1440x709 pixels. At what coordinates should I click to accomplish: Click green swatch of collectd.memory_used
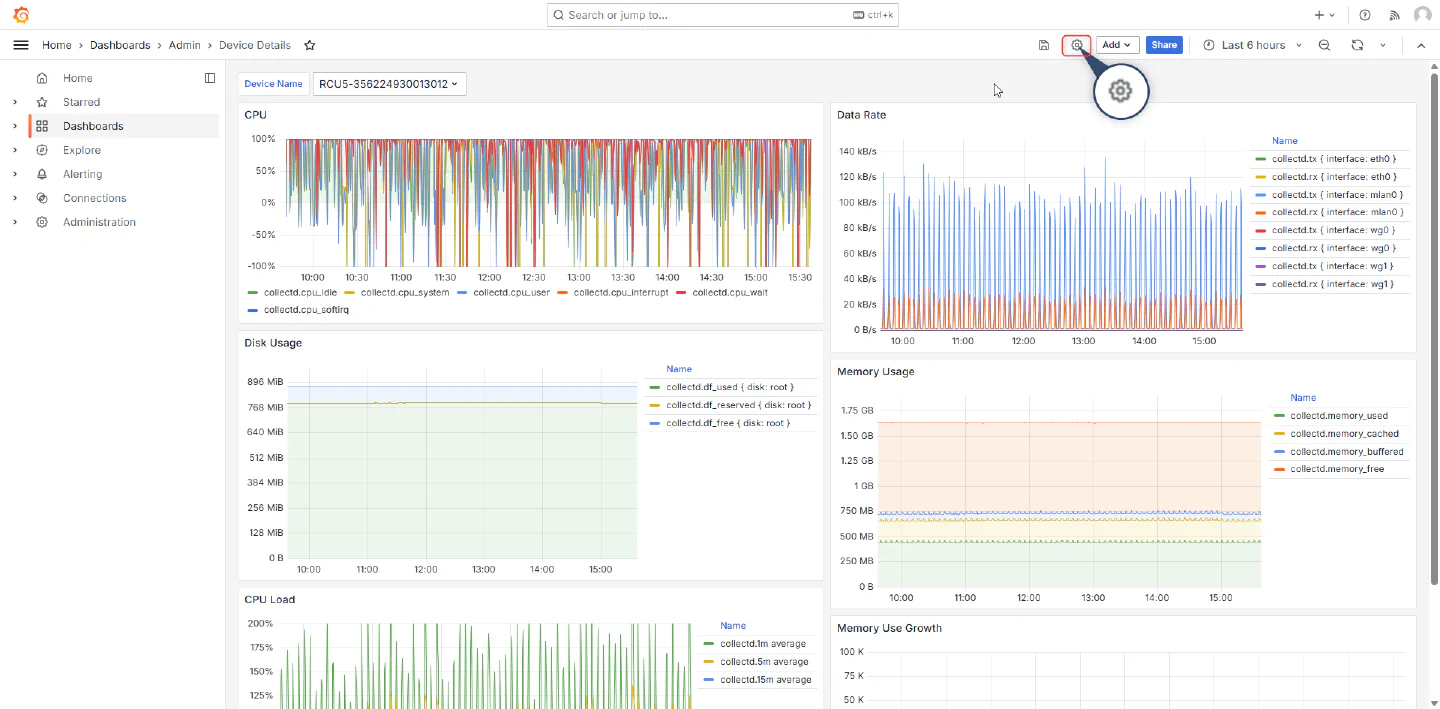click(x=1279, y=416)
